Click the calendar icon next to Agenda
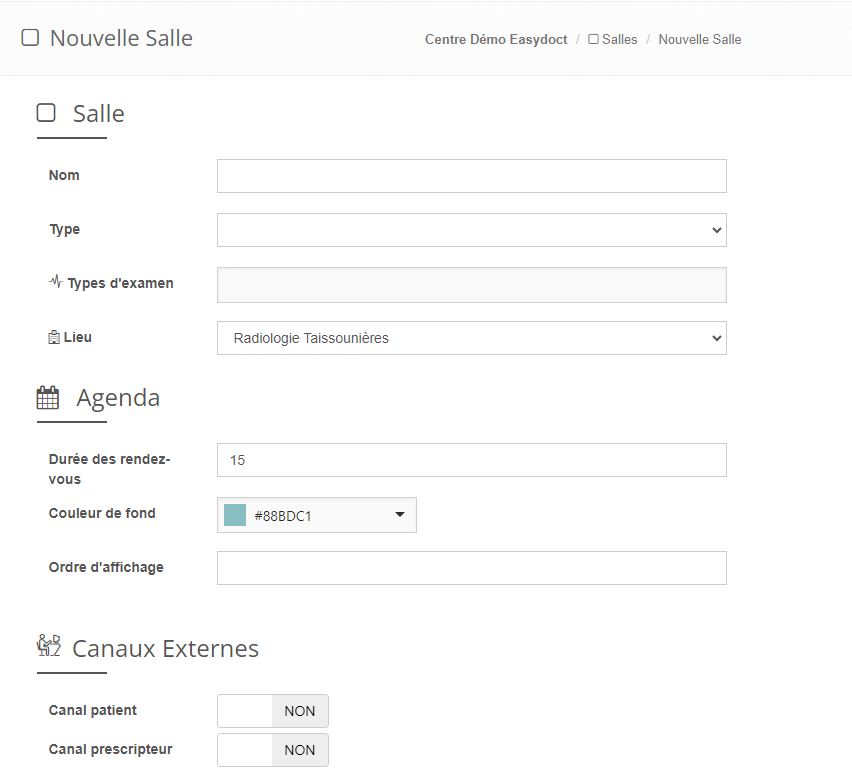 (x=48, y=398)
